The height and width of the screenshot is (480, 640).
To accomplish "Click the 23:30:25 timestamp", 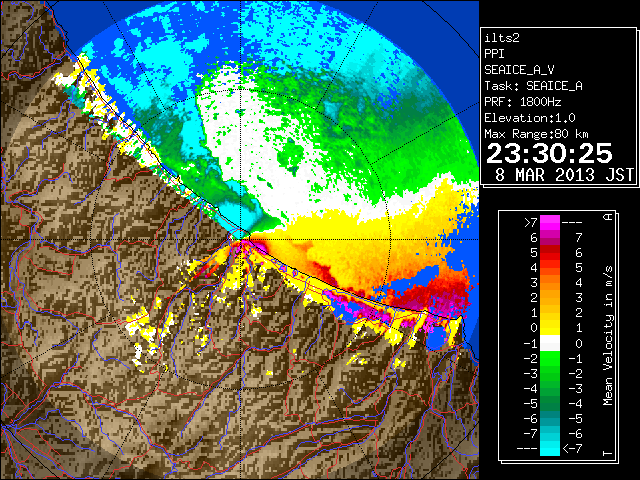I will point(549,153).
